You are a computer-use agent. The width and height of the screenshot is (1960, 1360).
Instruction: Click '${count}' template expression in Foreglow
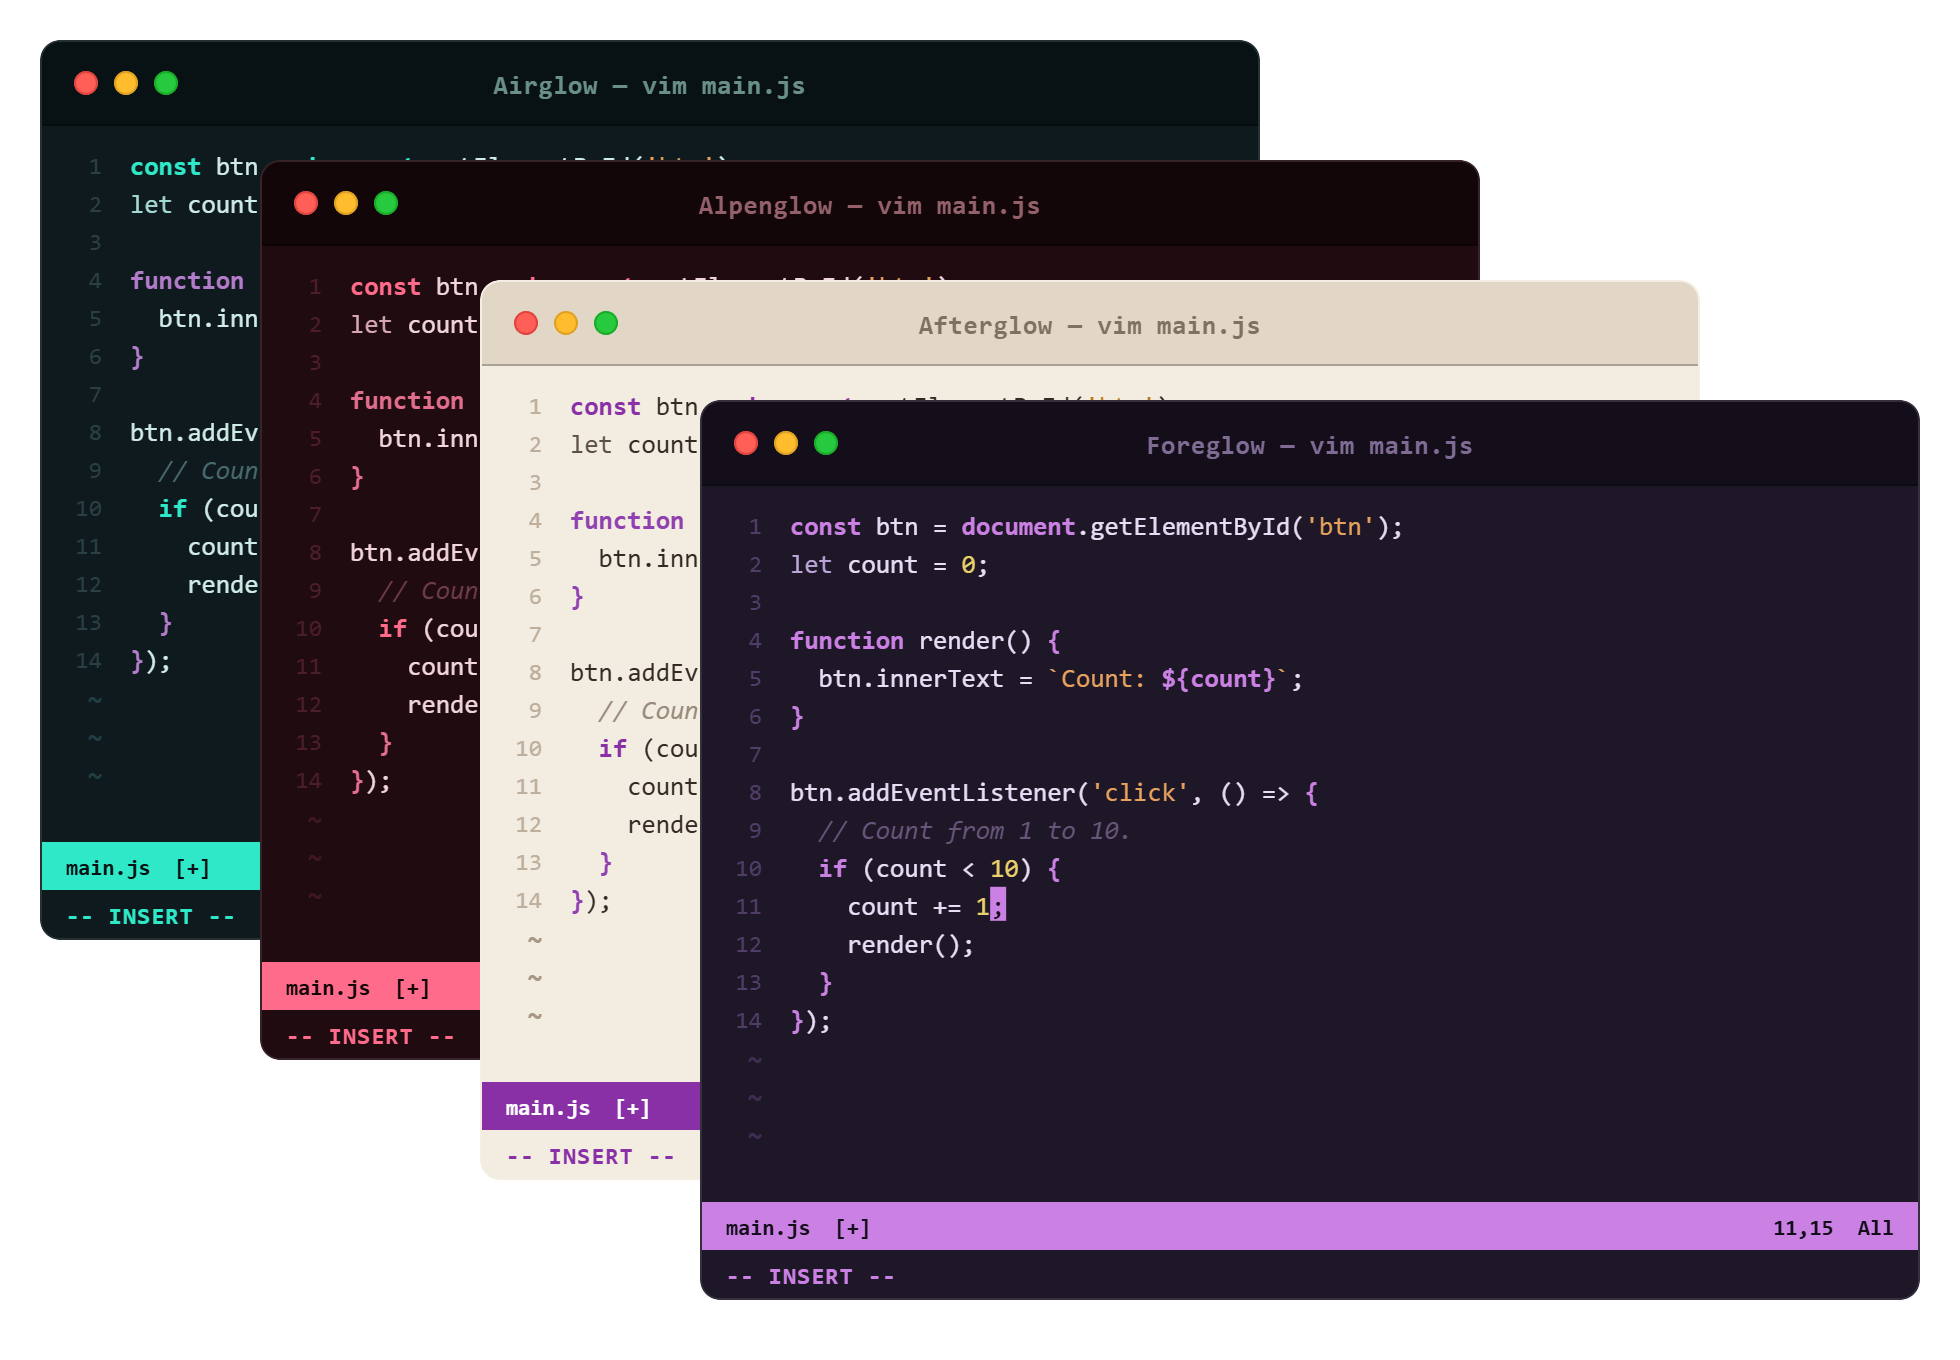coord(1218,679)
